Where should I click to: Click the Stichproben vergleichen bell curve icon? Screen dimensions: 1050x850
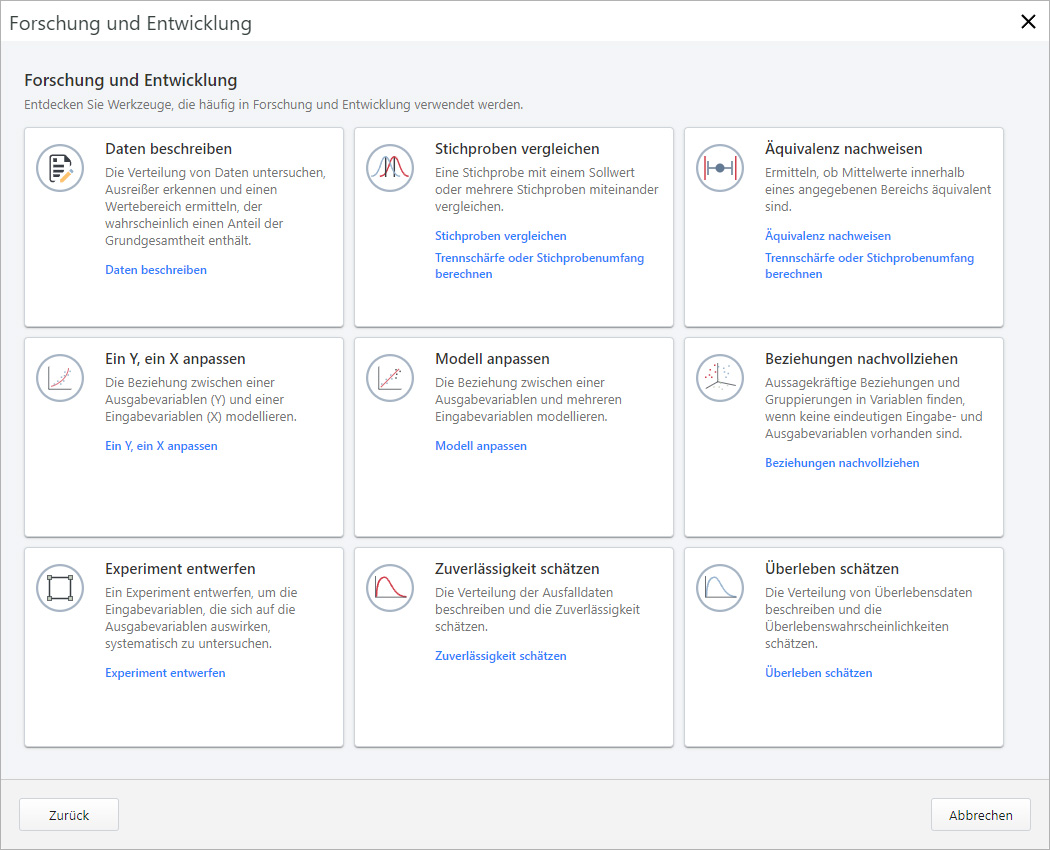click(390, 168)
